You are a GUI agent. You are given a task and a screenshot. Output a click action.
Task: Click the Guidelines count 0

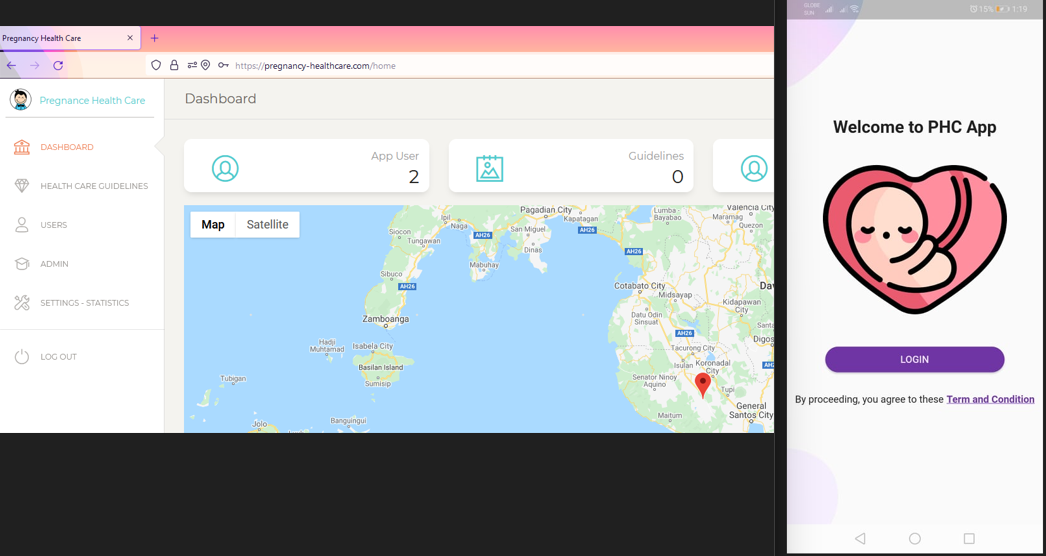pos(678,177)
